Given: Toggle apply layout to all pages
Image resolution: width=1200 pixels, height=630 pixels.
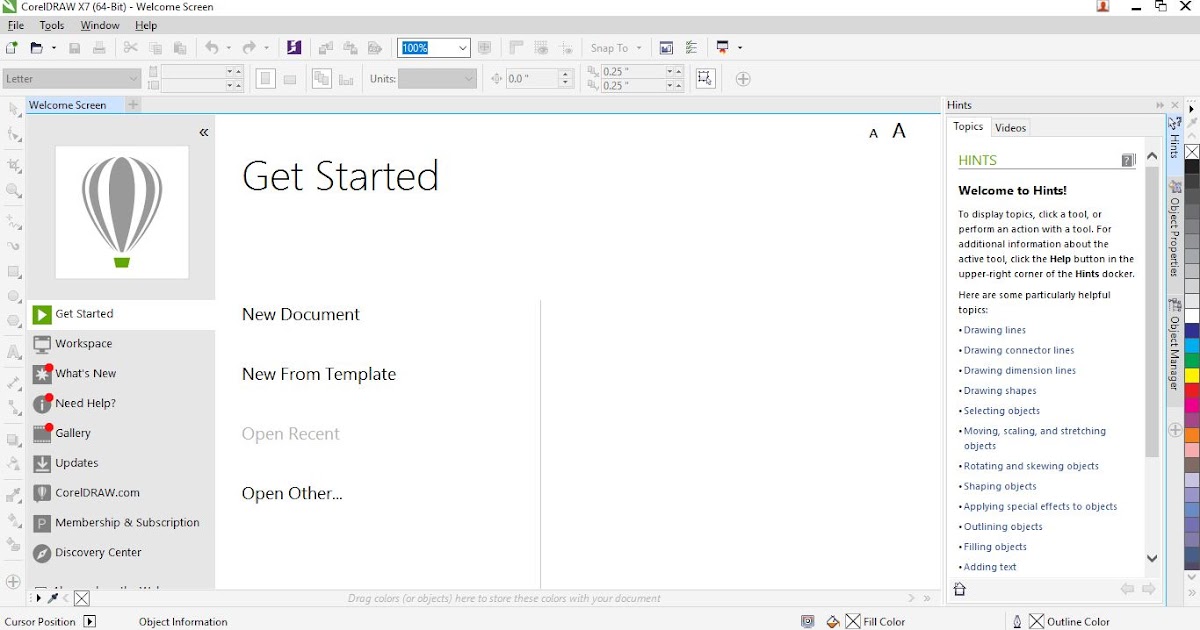Looking at the screenshot, I should coord(321,79).
